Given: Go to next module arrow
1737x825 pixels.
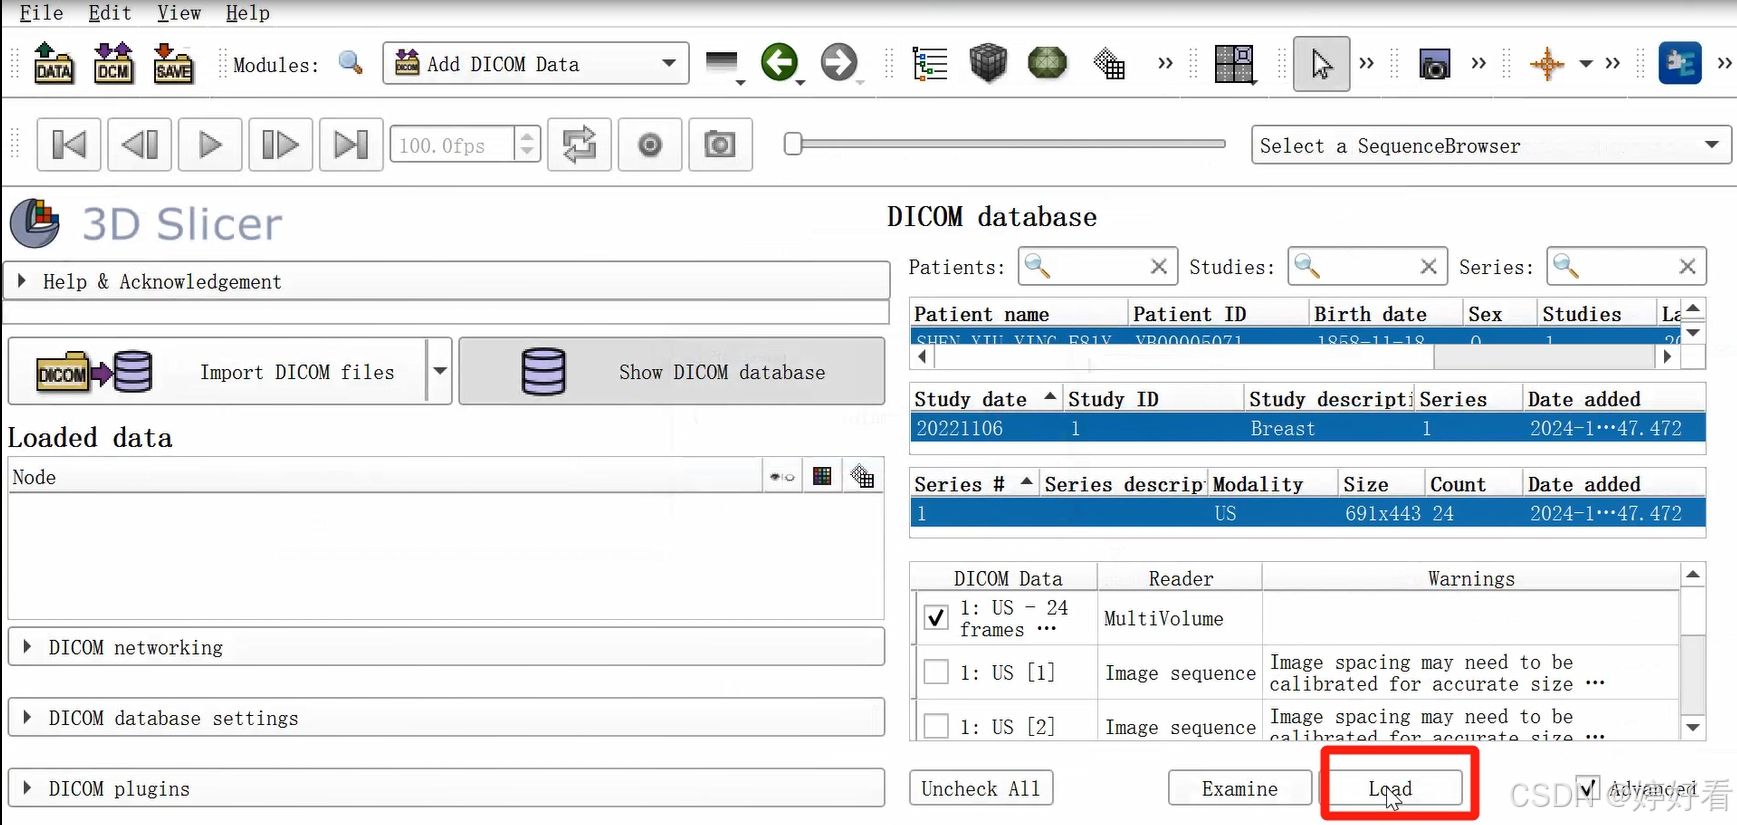Looking at the screenshot, I should (x=840, y=63).
